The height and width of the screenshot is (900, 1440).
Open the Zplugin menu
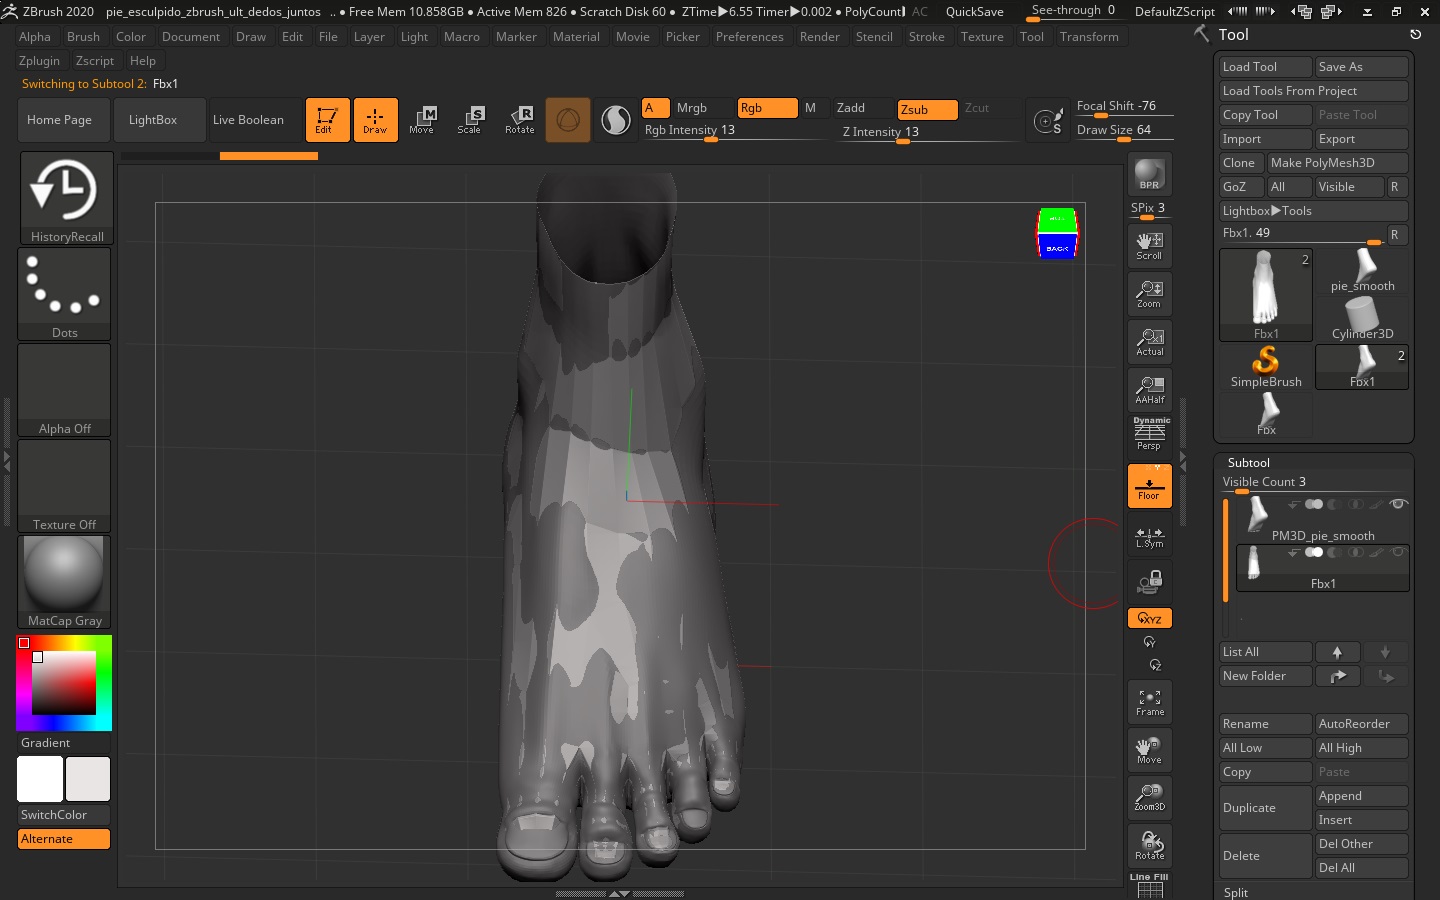(x=39, y=61)
